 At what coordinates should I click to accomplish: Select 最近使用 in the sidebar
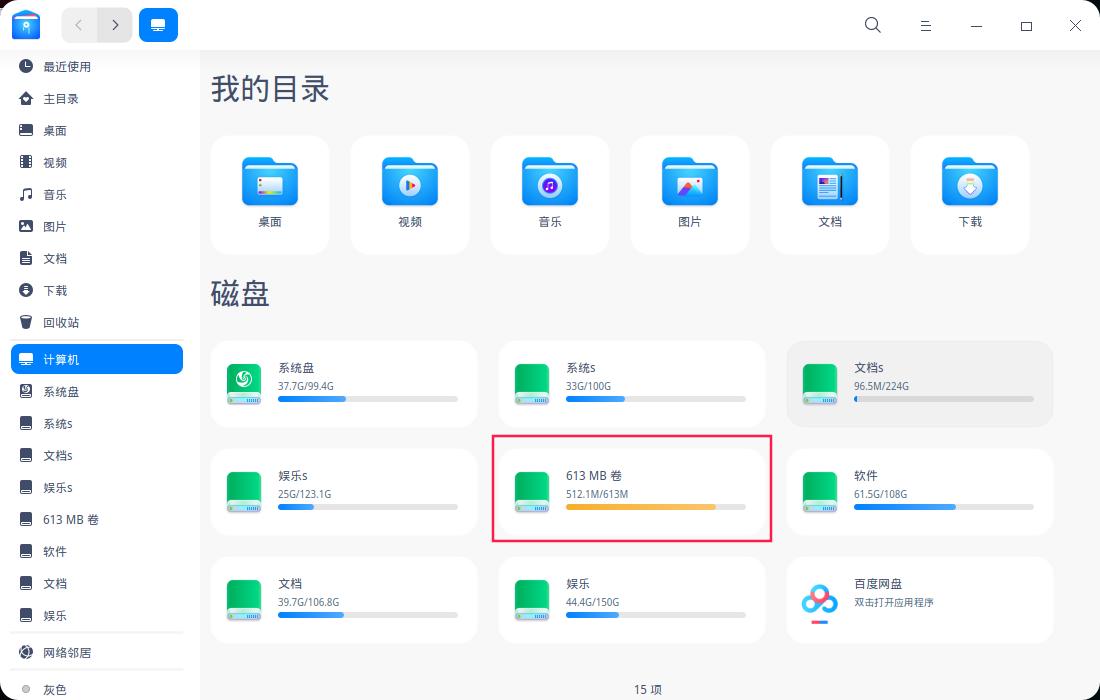66,66
